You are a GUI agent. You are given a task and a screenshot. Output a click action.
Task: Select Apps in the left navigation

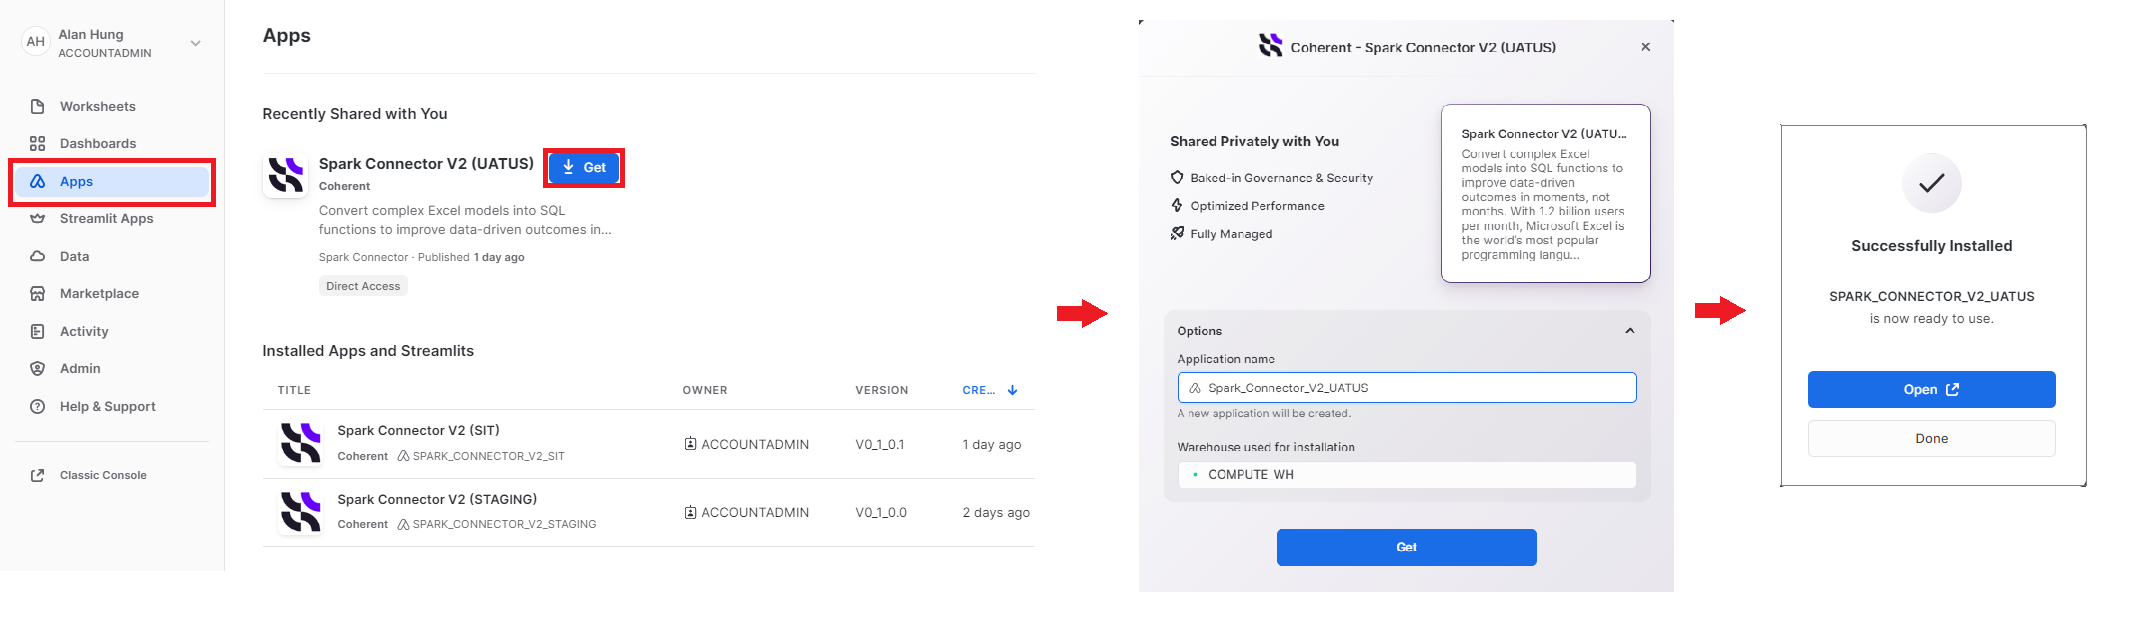click(x=76, y=182)
